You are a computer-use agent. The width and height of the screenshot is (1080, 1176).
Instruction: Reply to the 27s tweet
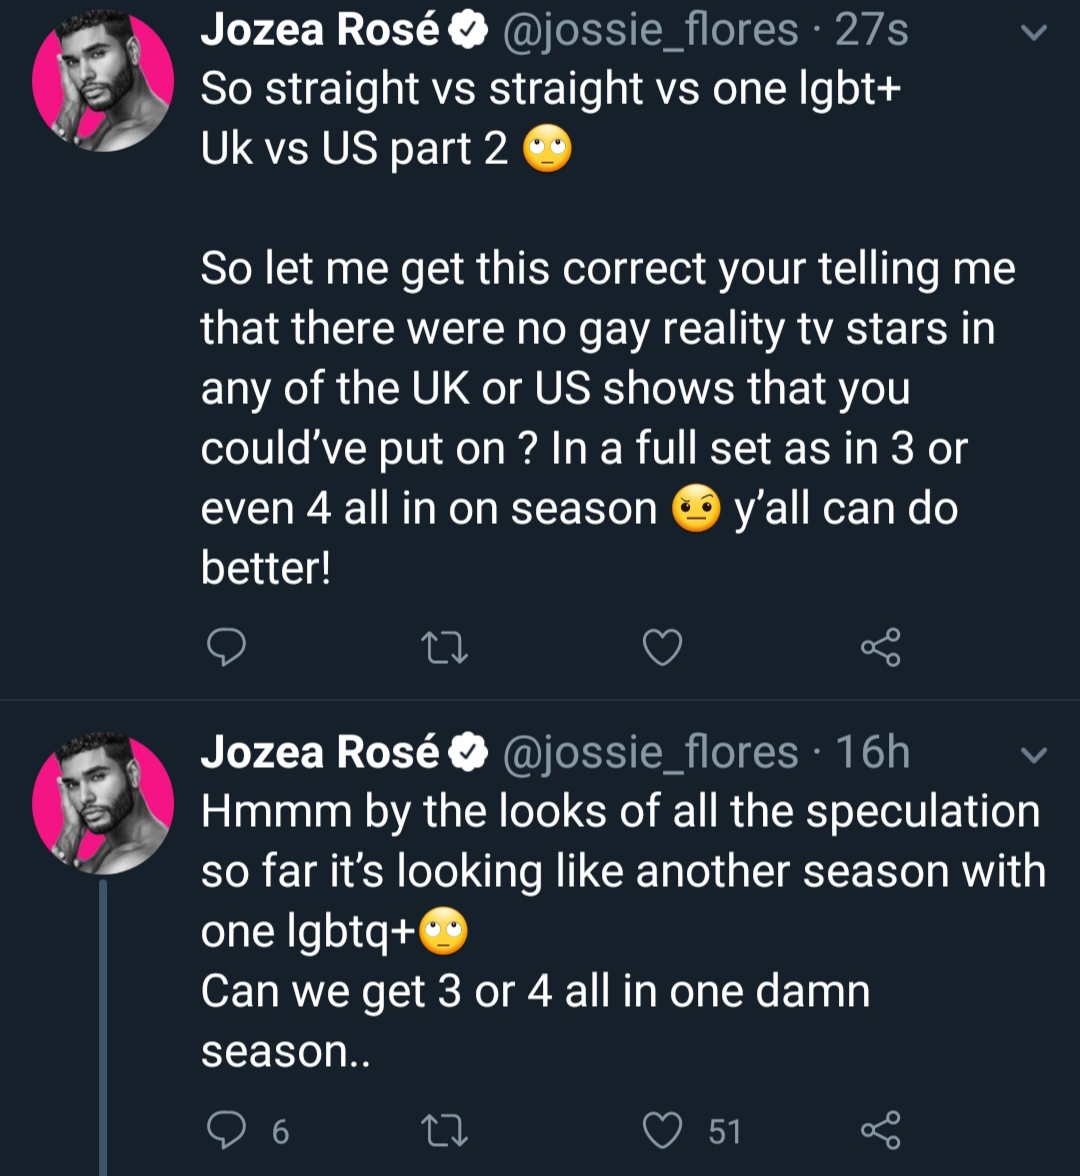[226, 648]
